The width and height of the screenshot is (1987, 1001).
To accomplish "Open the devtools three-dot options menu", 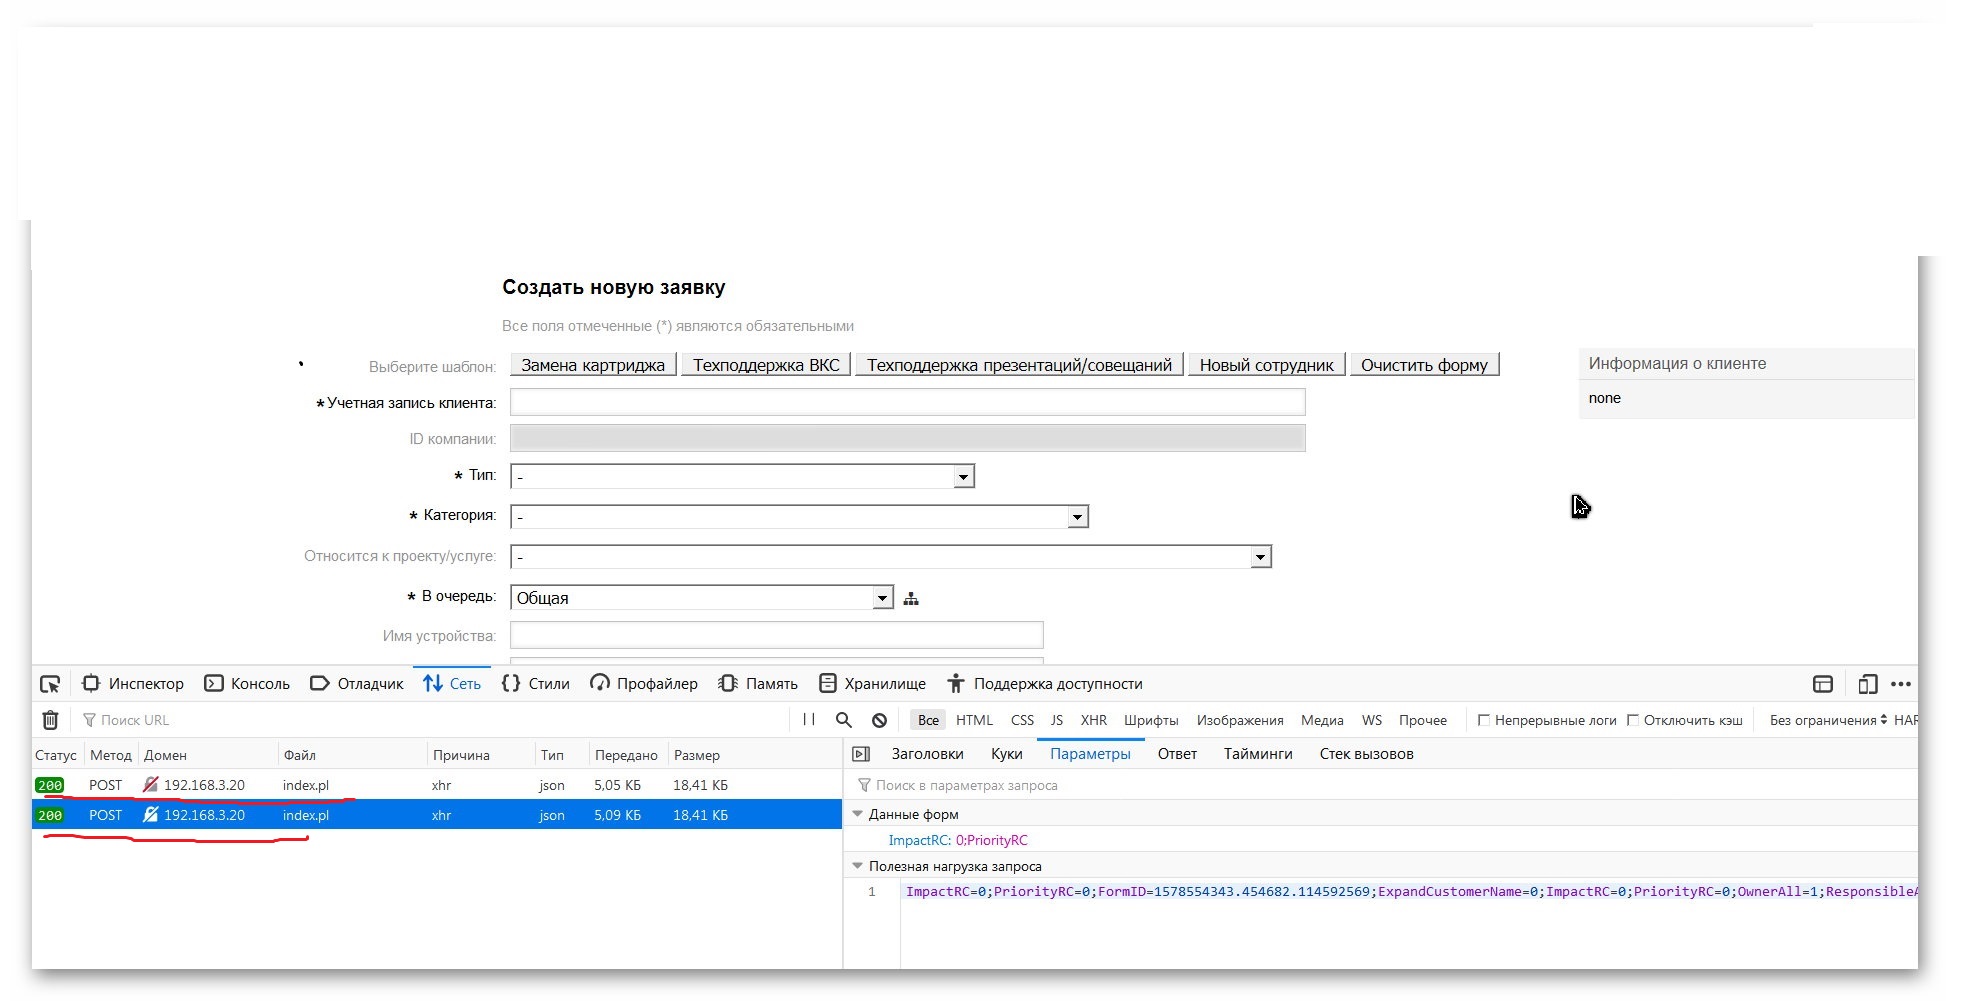I will (1901, 684).
